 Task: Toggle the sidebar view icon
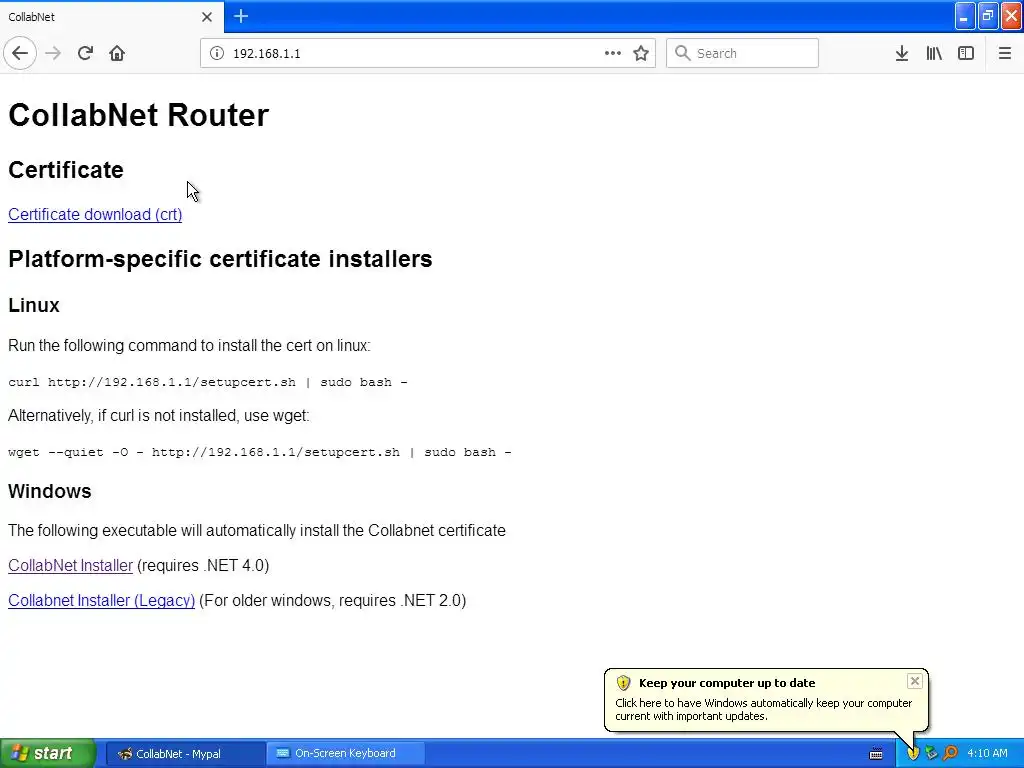(966, 53)
